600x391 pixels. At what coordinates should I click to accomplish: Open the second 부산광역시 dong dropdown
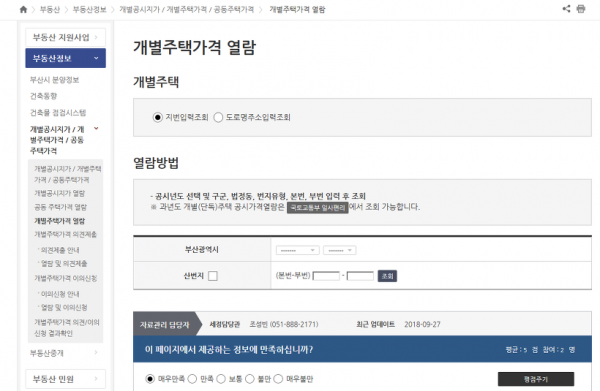(340, 250)
